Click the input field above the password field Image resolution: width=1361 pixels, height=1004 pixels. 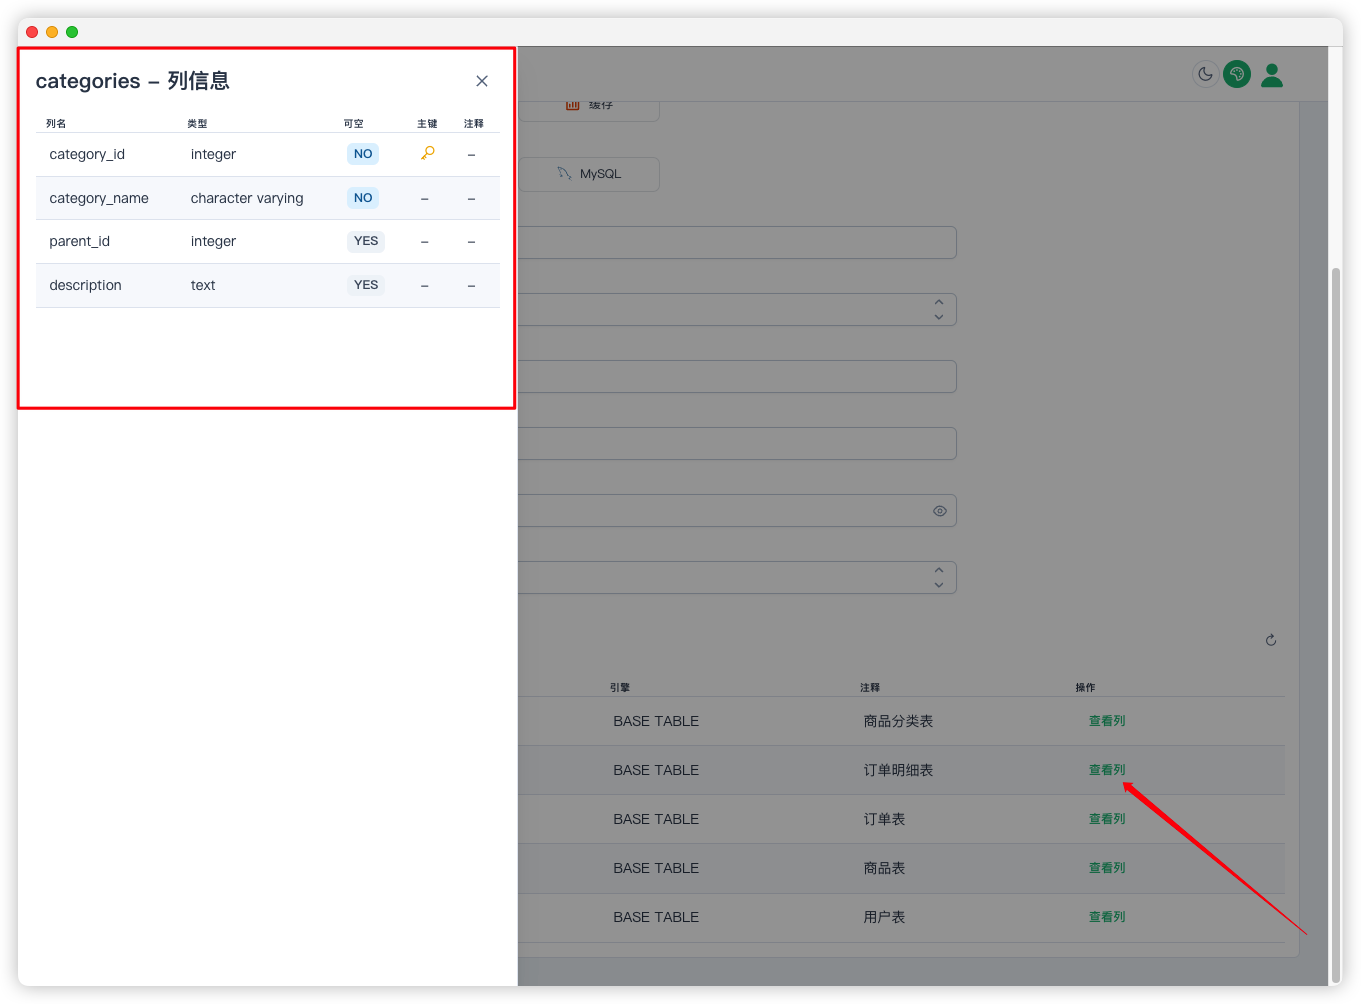coord(737,443)
